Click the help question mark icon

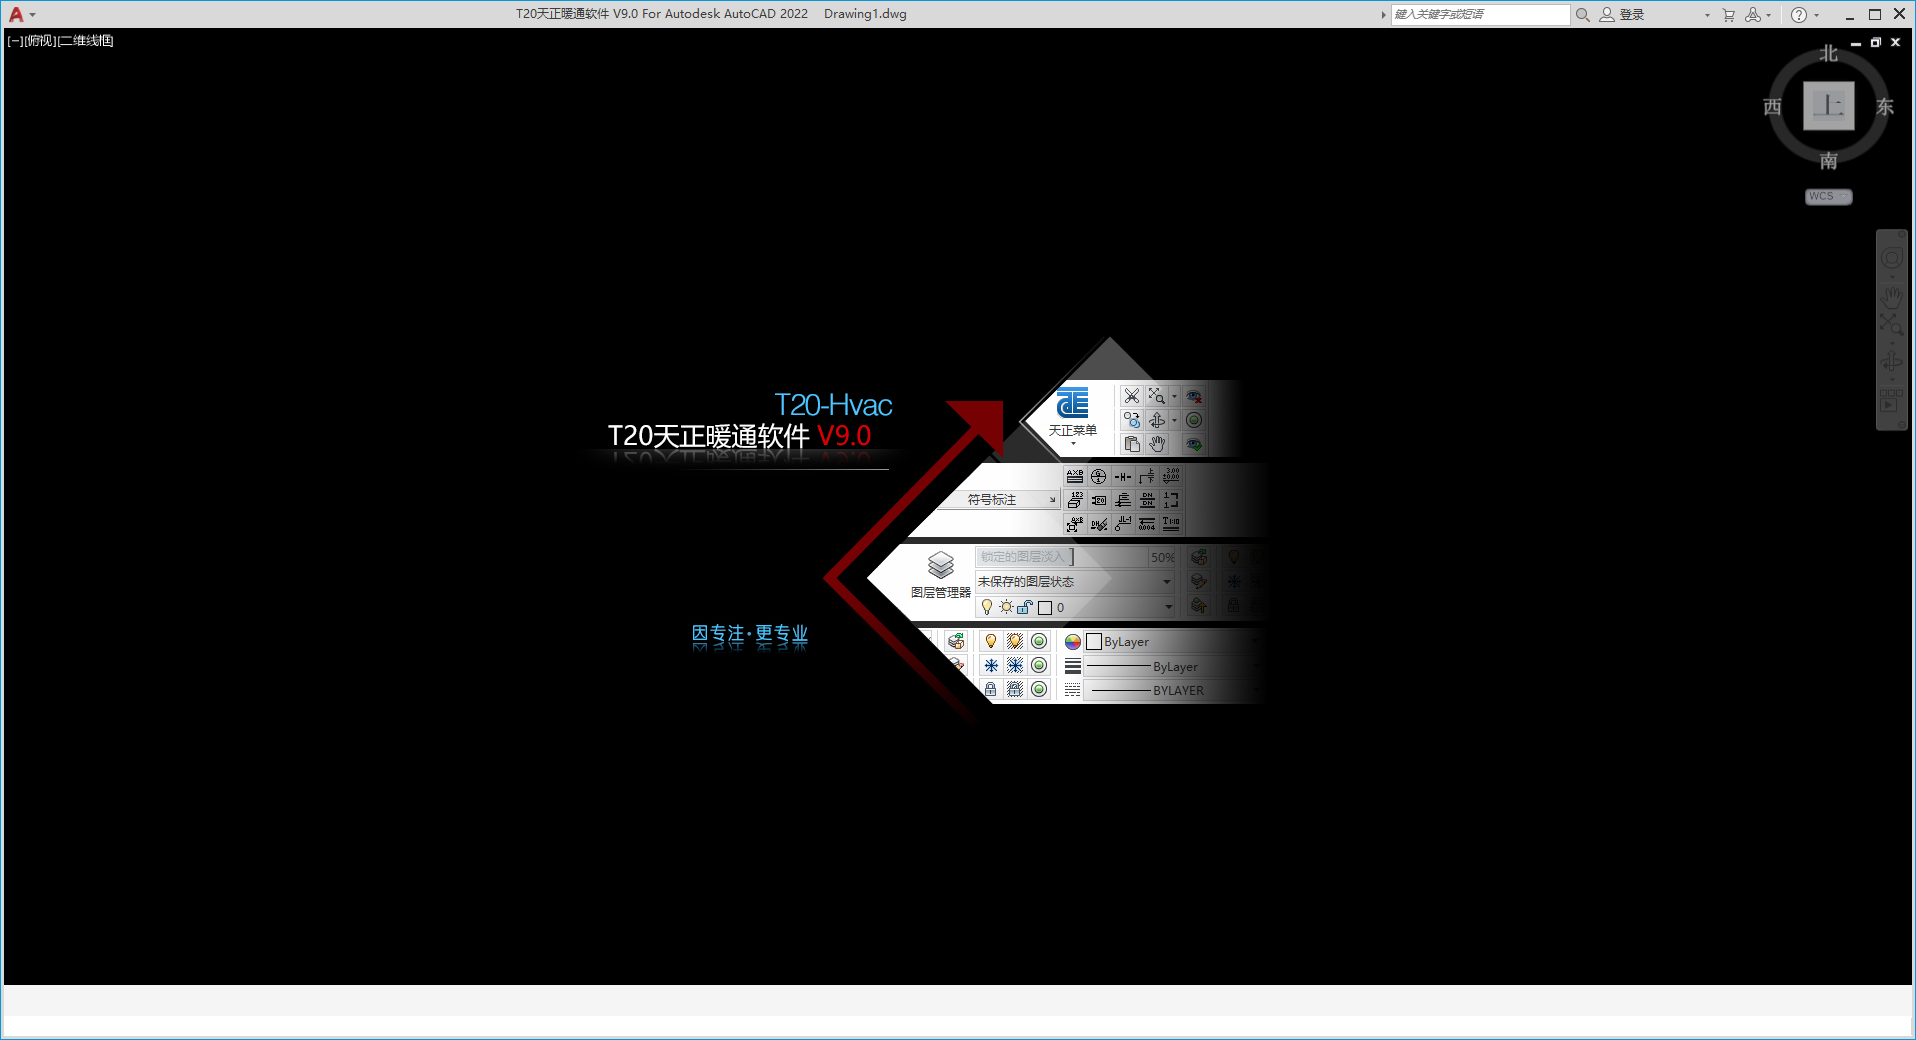tap(1798, 15)
